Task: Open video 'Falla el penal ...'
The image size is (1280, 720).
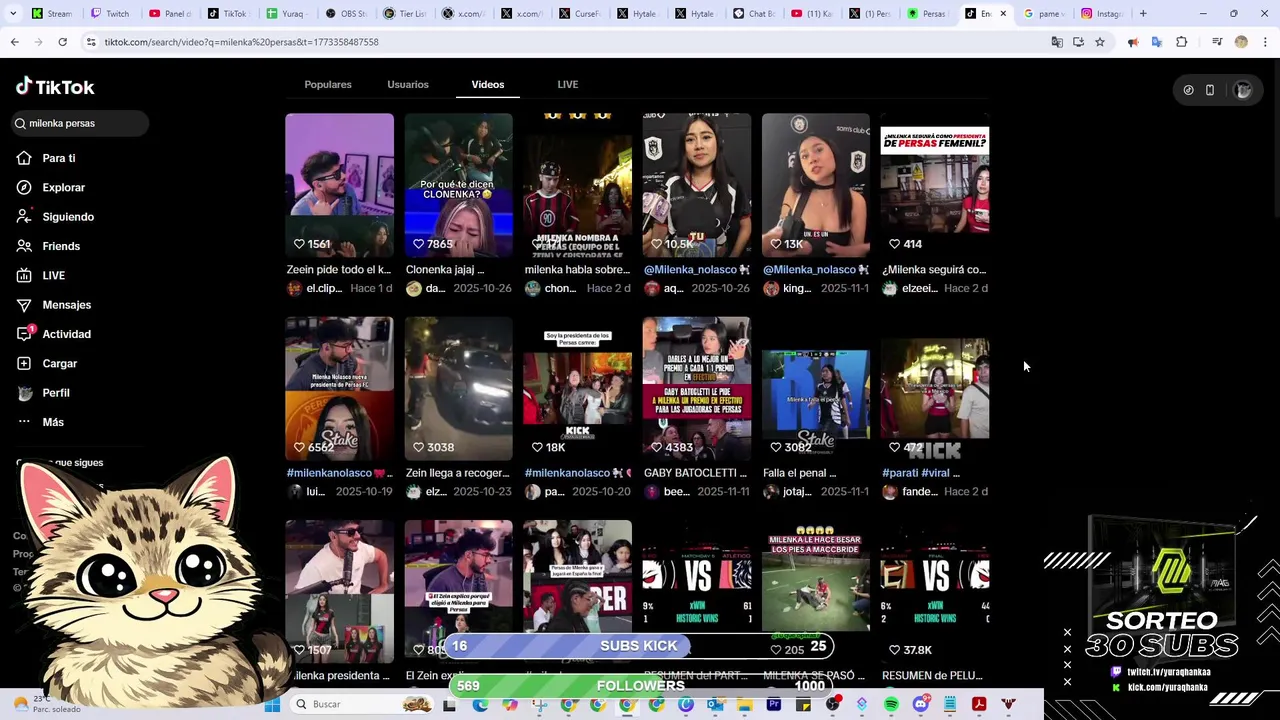Action: coord(815,388)
